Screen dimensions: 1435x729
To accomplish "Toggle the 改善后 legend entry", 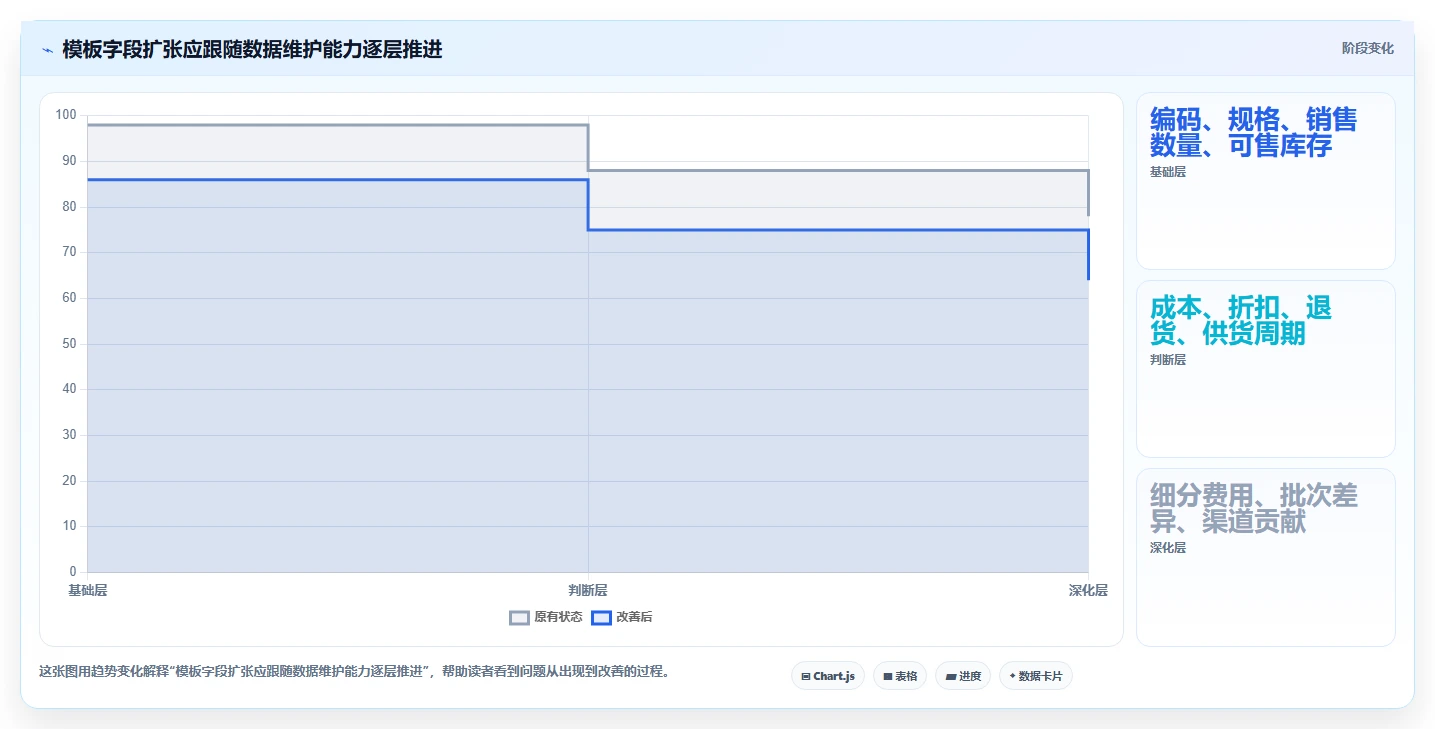I will click(622, 617).
